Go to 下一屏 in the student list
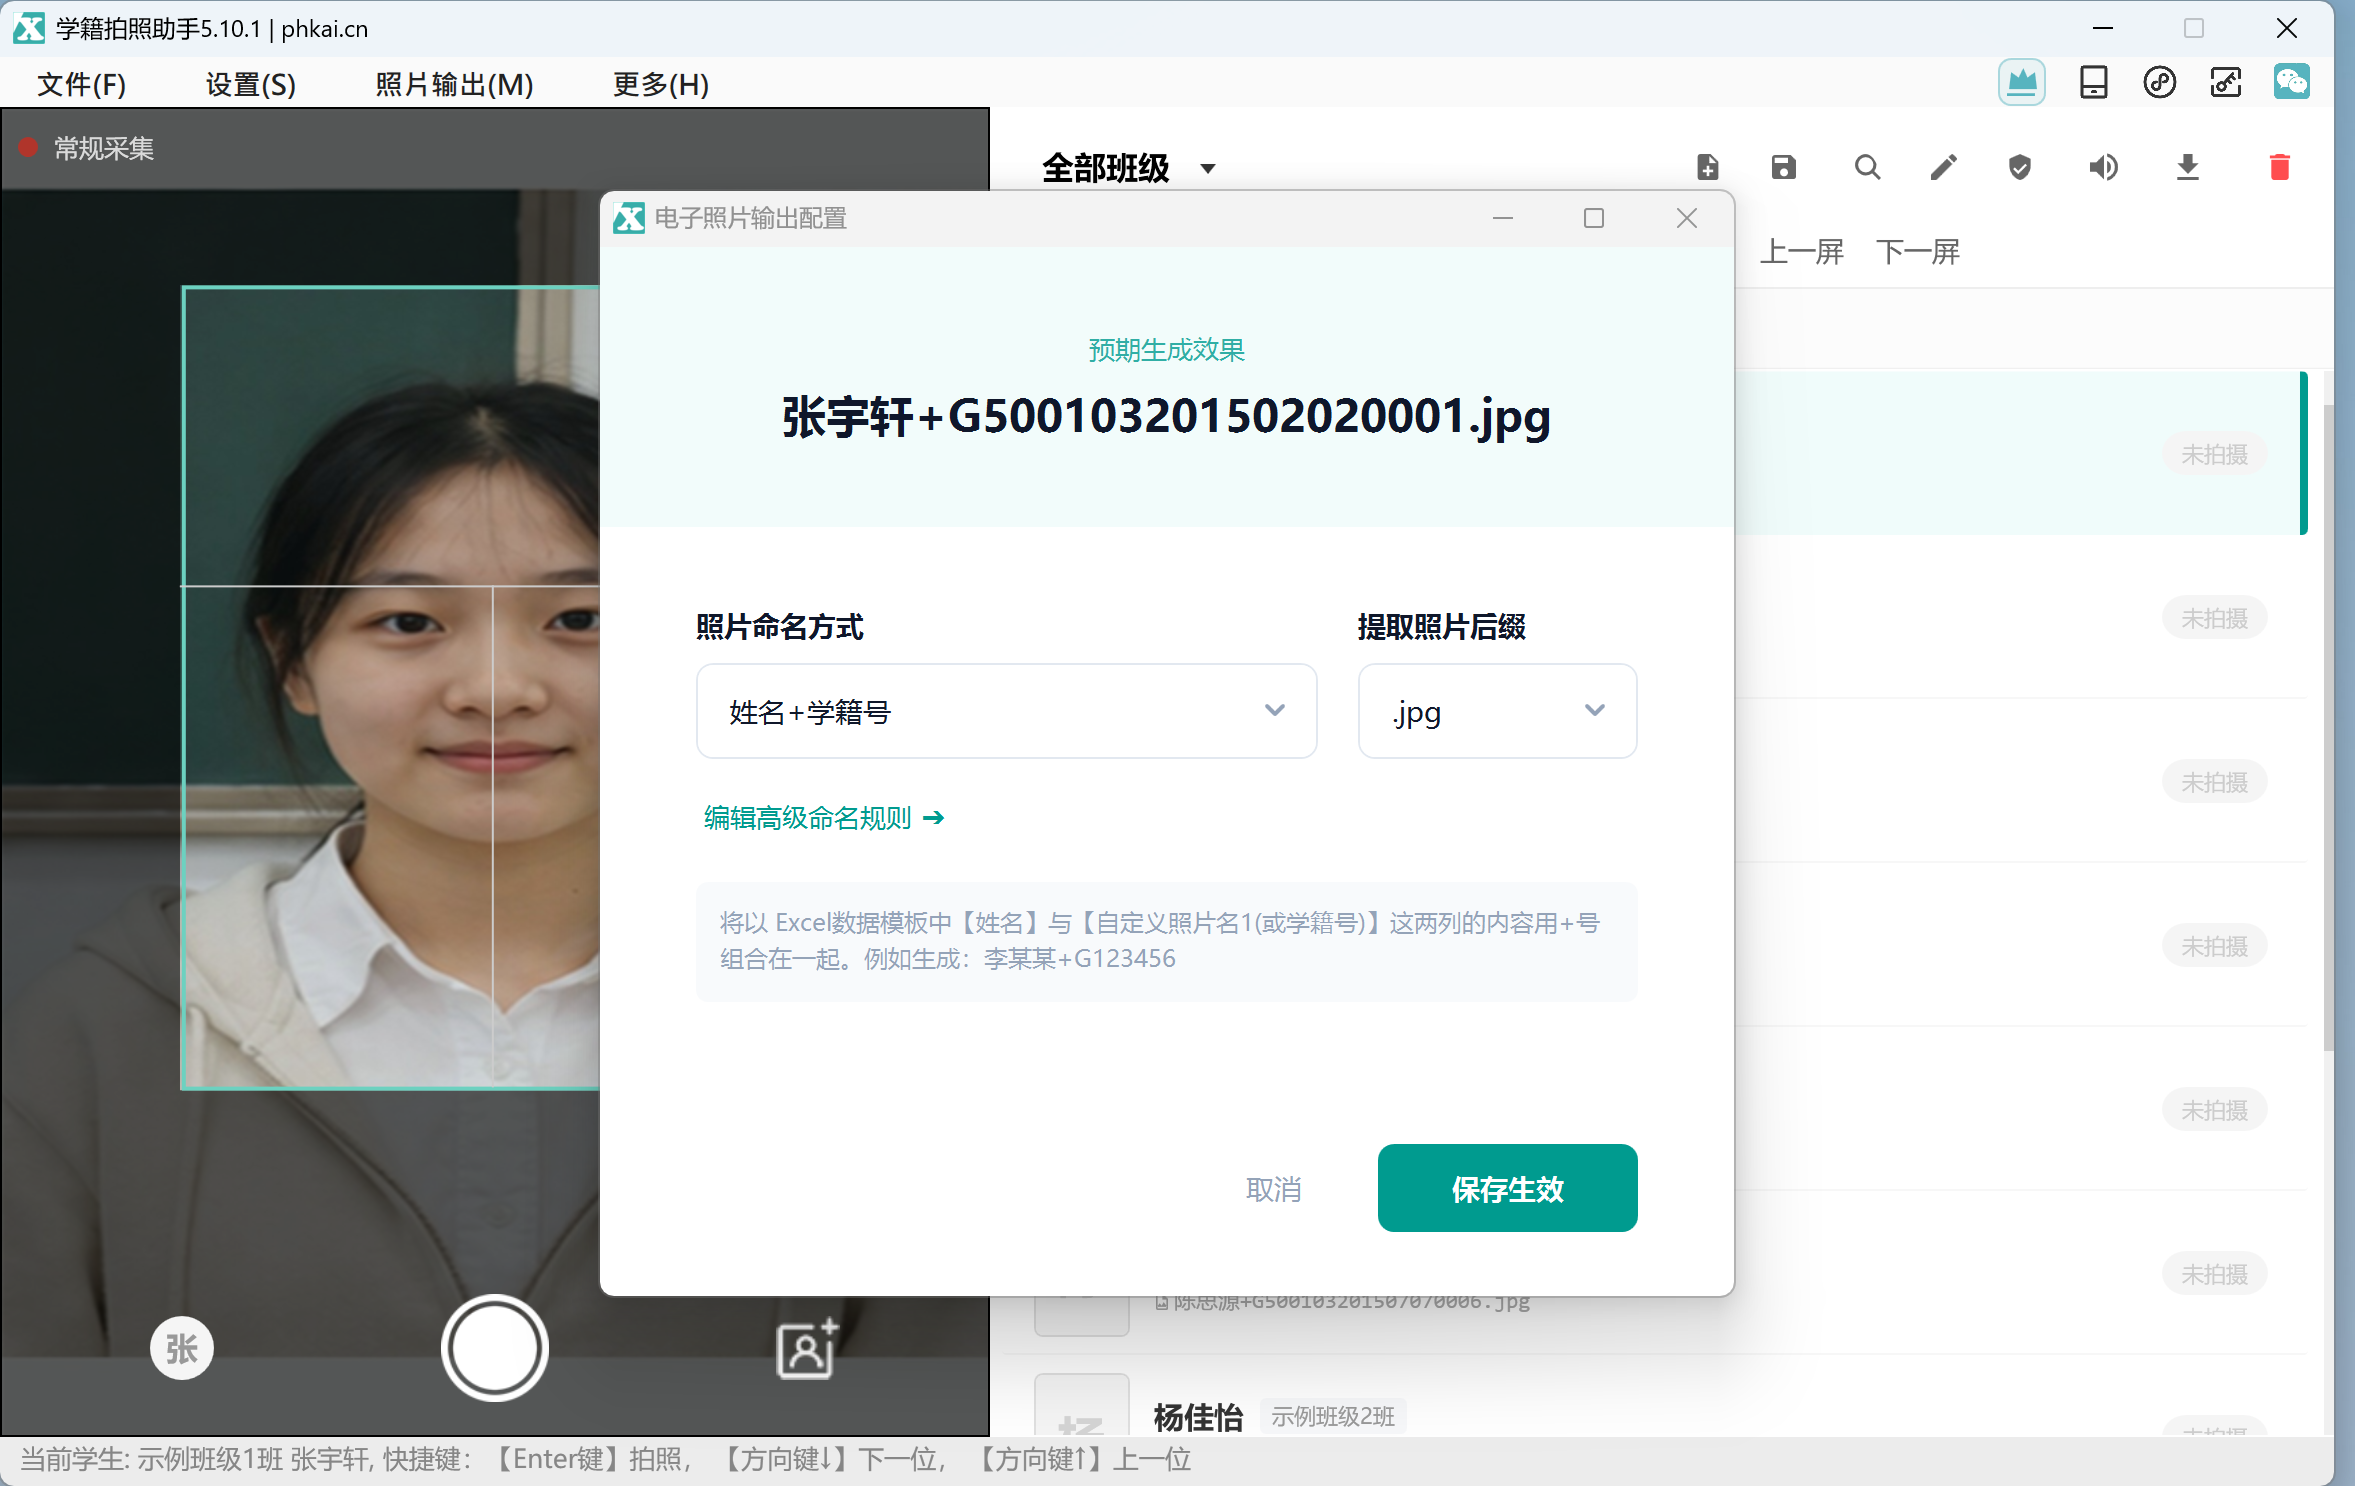 pyautogui.click(x=1918, y=252)
